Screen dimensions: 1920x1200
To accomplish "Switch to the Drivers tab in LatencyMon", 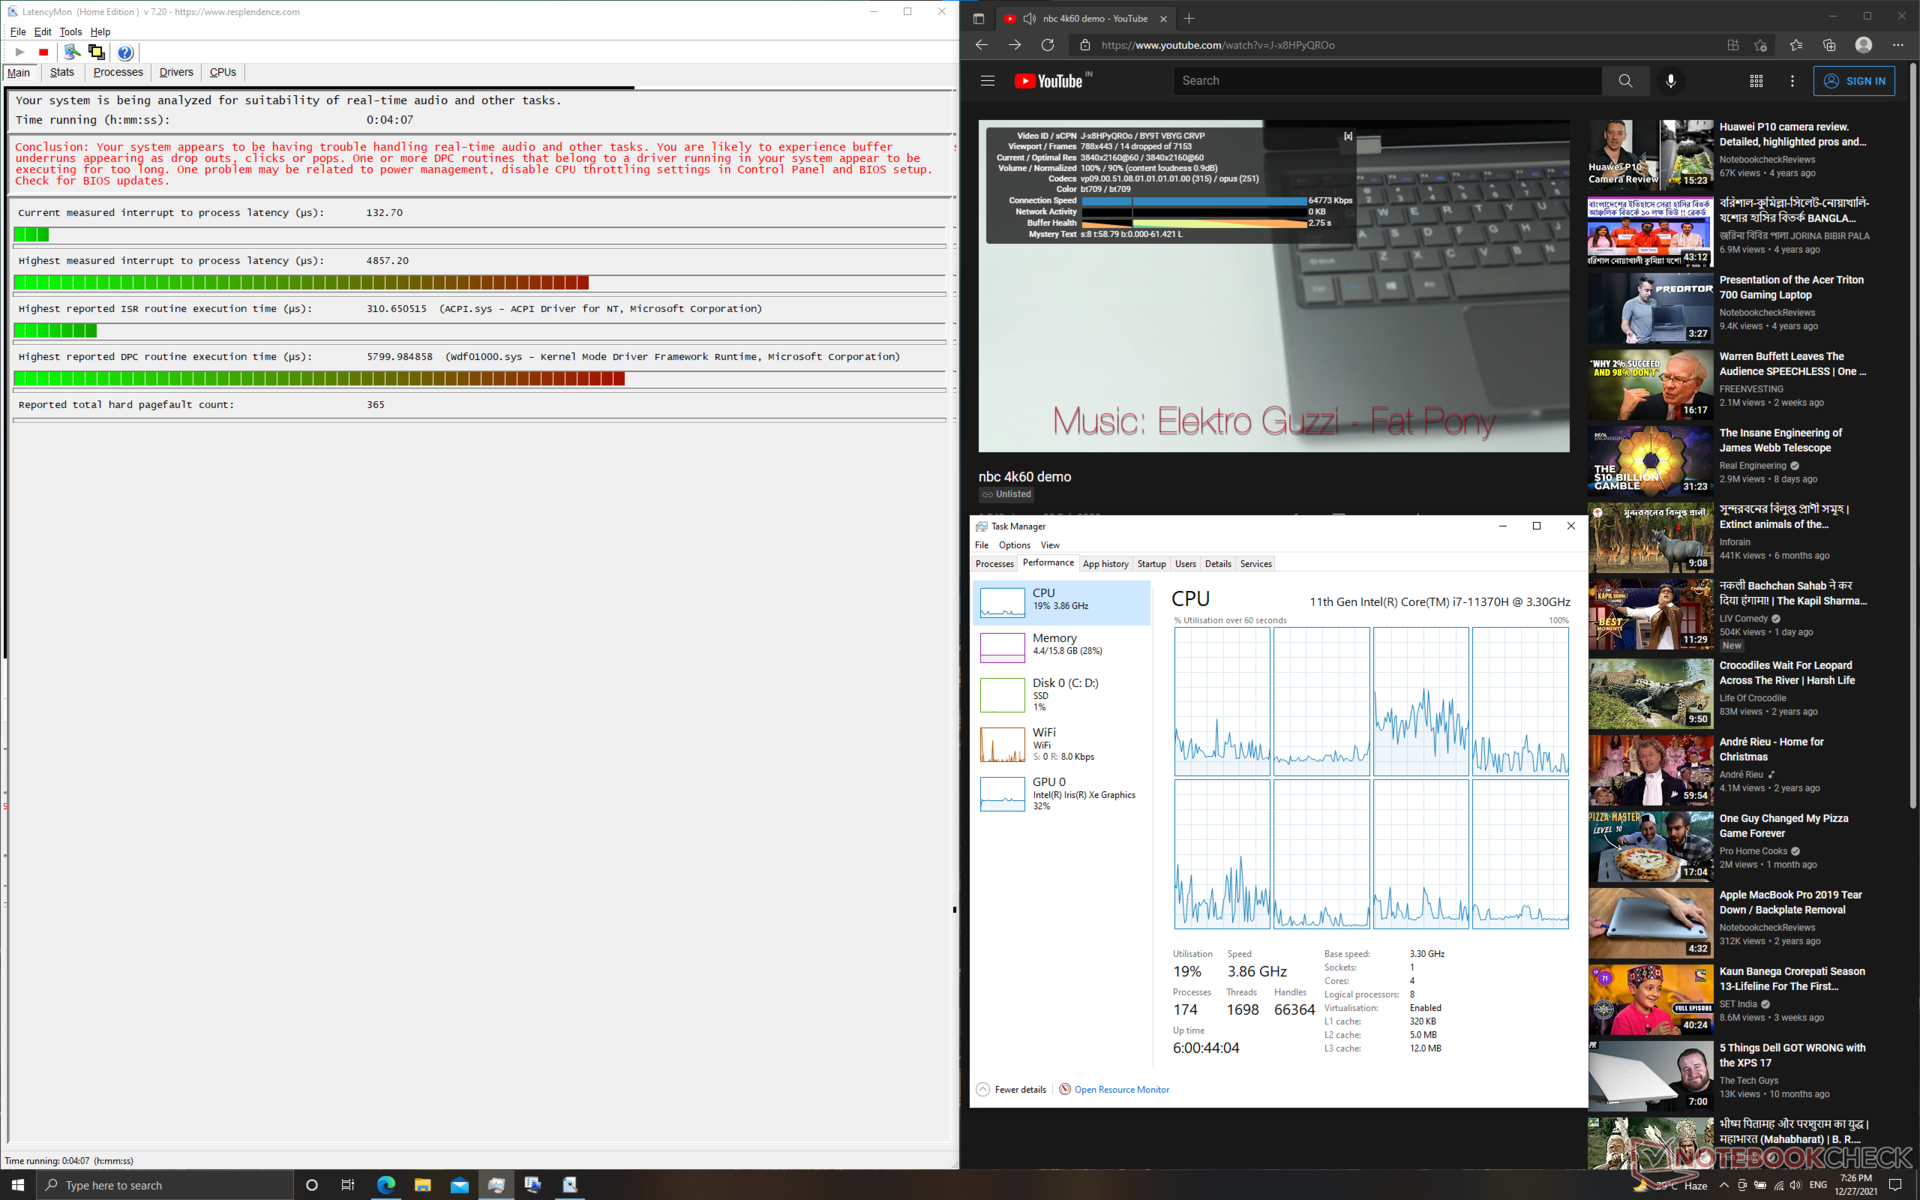I will [x=176, y=72].
